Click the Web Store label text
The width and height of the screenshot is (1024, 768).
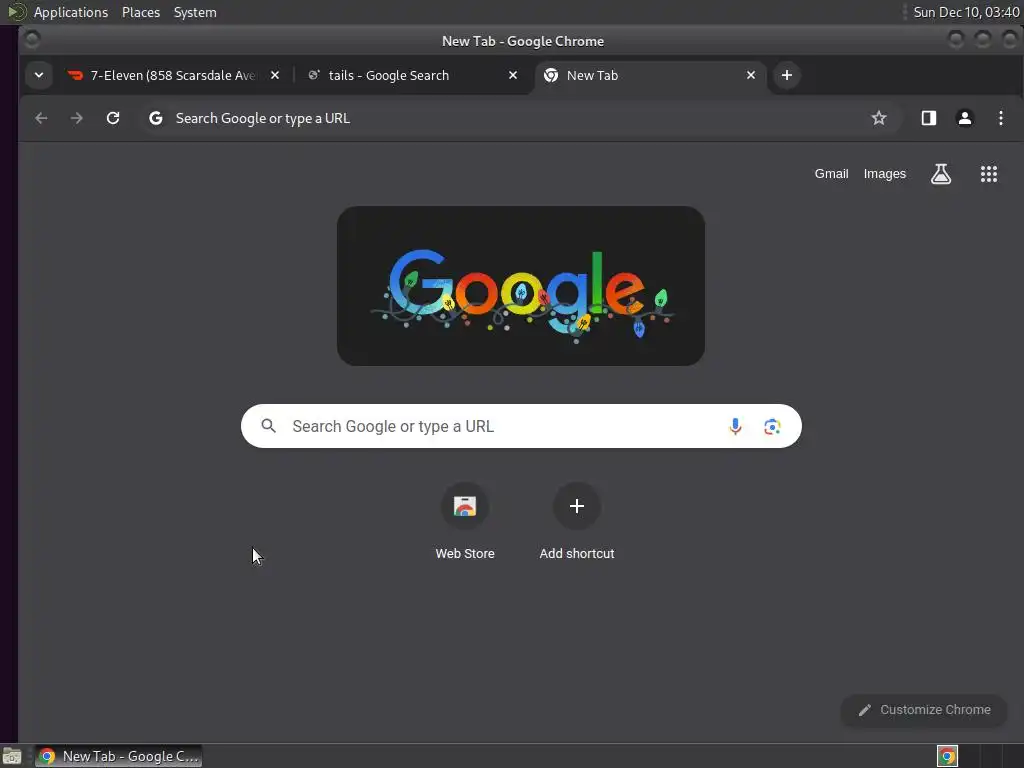pyautogui.click(x=465, y=553)
